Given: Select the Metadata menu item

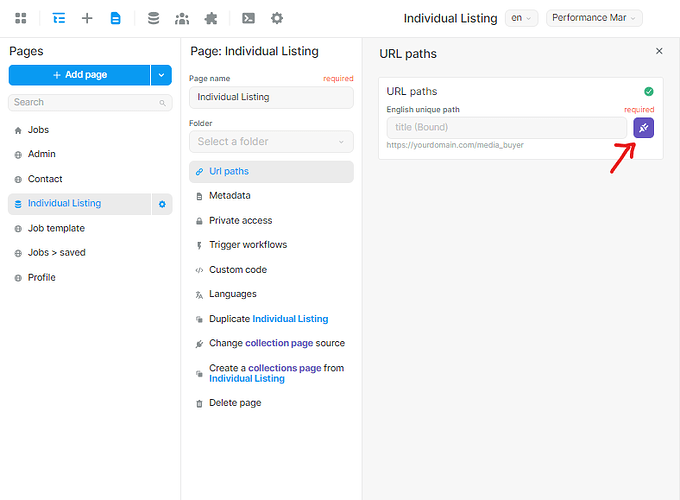Looking at the screenshot, I should [230, 196].
